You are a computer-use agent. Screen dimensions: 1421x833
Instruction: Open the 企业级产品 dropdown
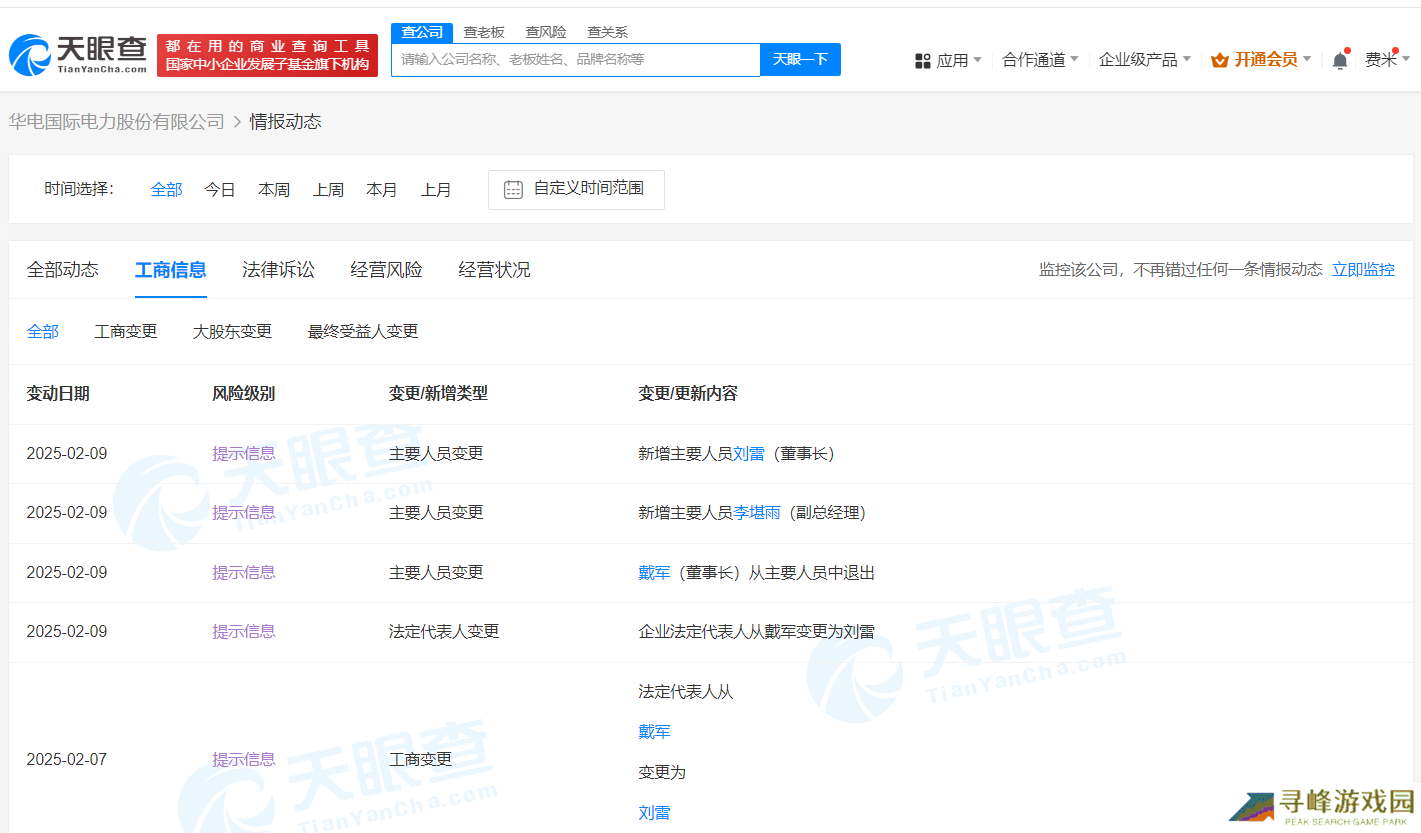(1144, 60)
